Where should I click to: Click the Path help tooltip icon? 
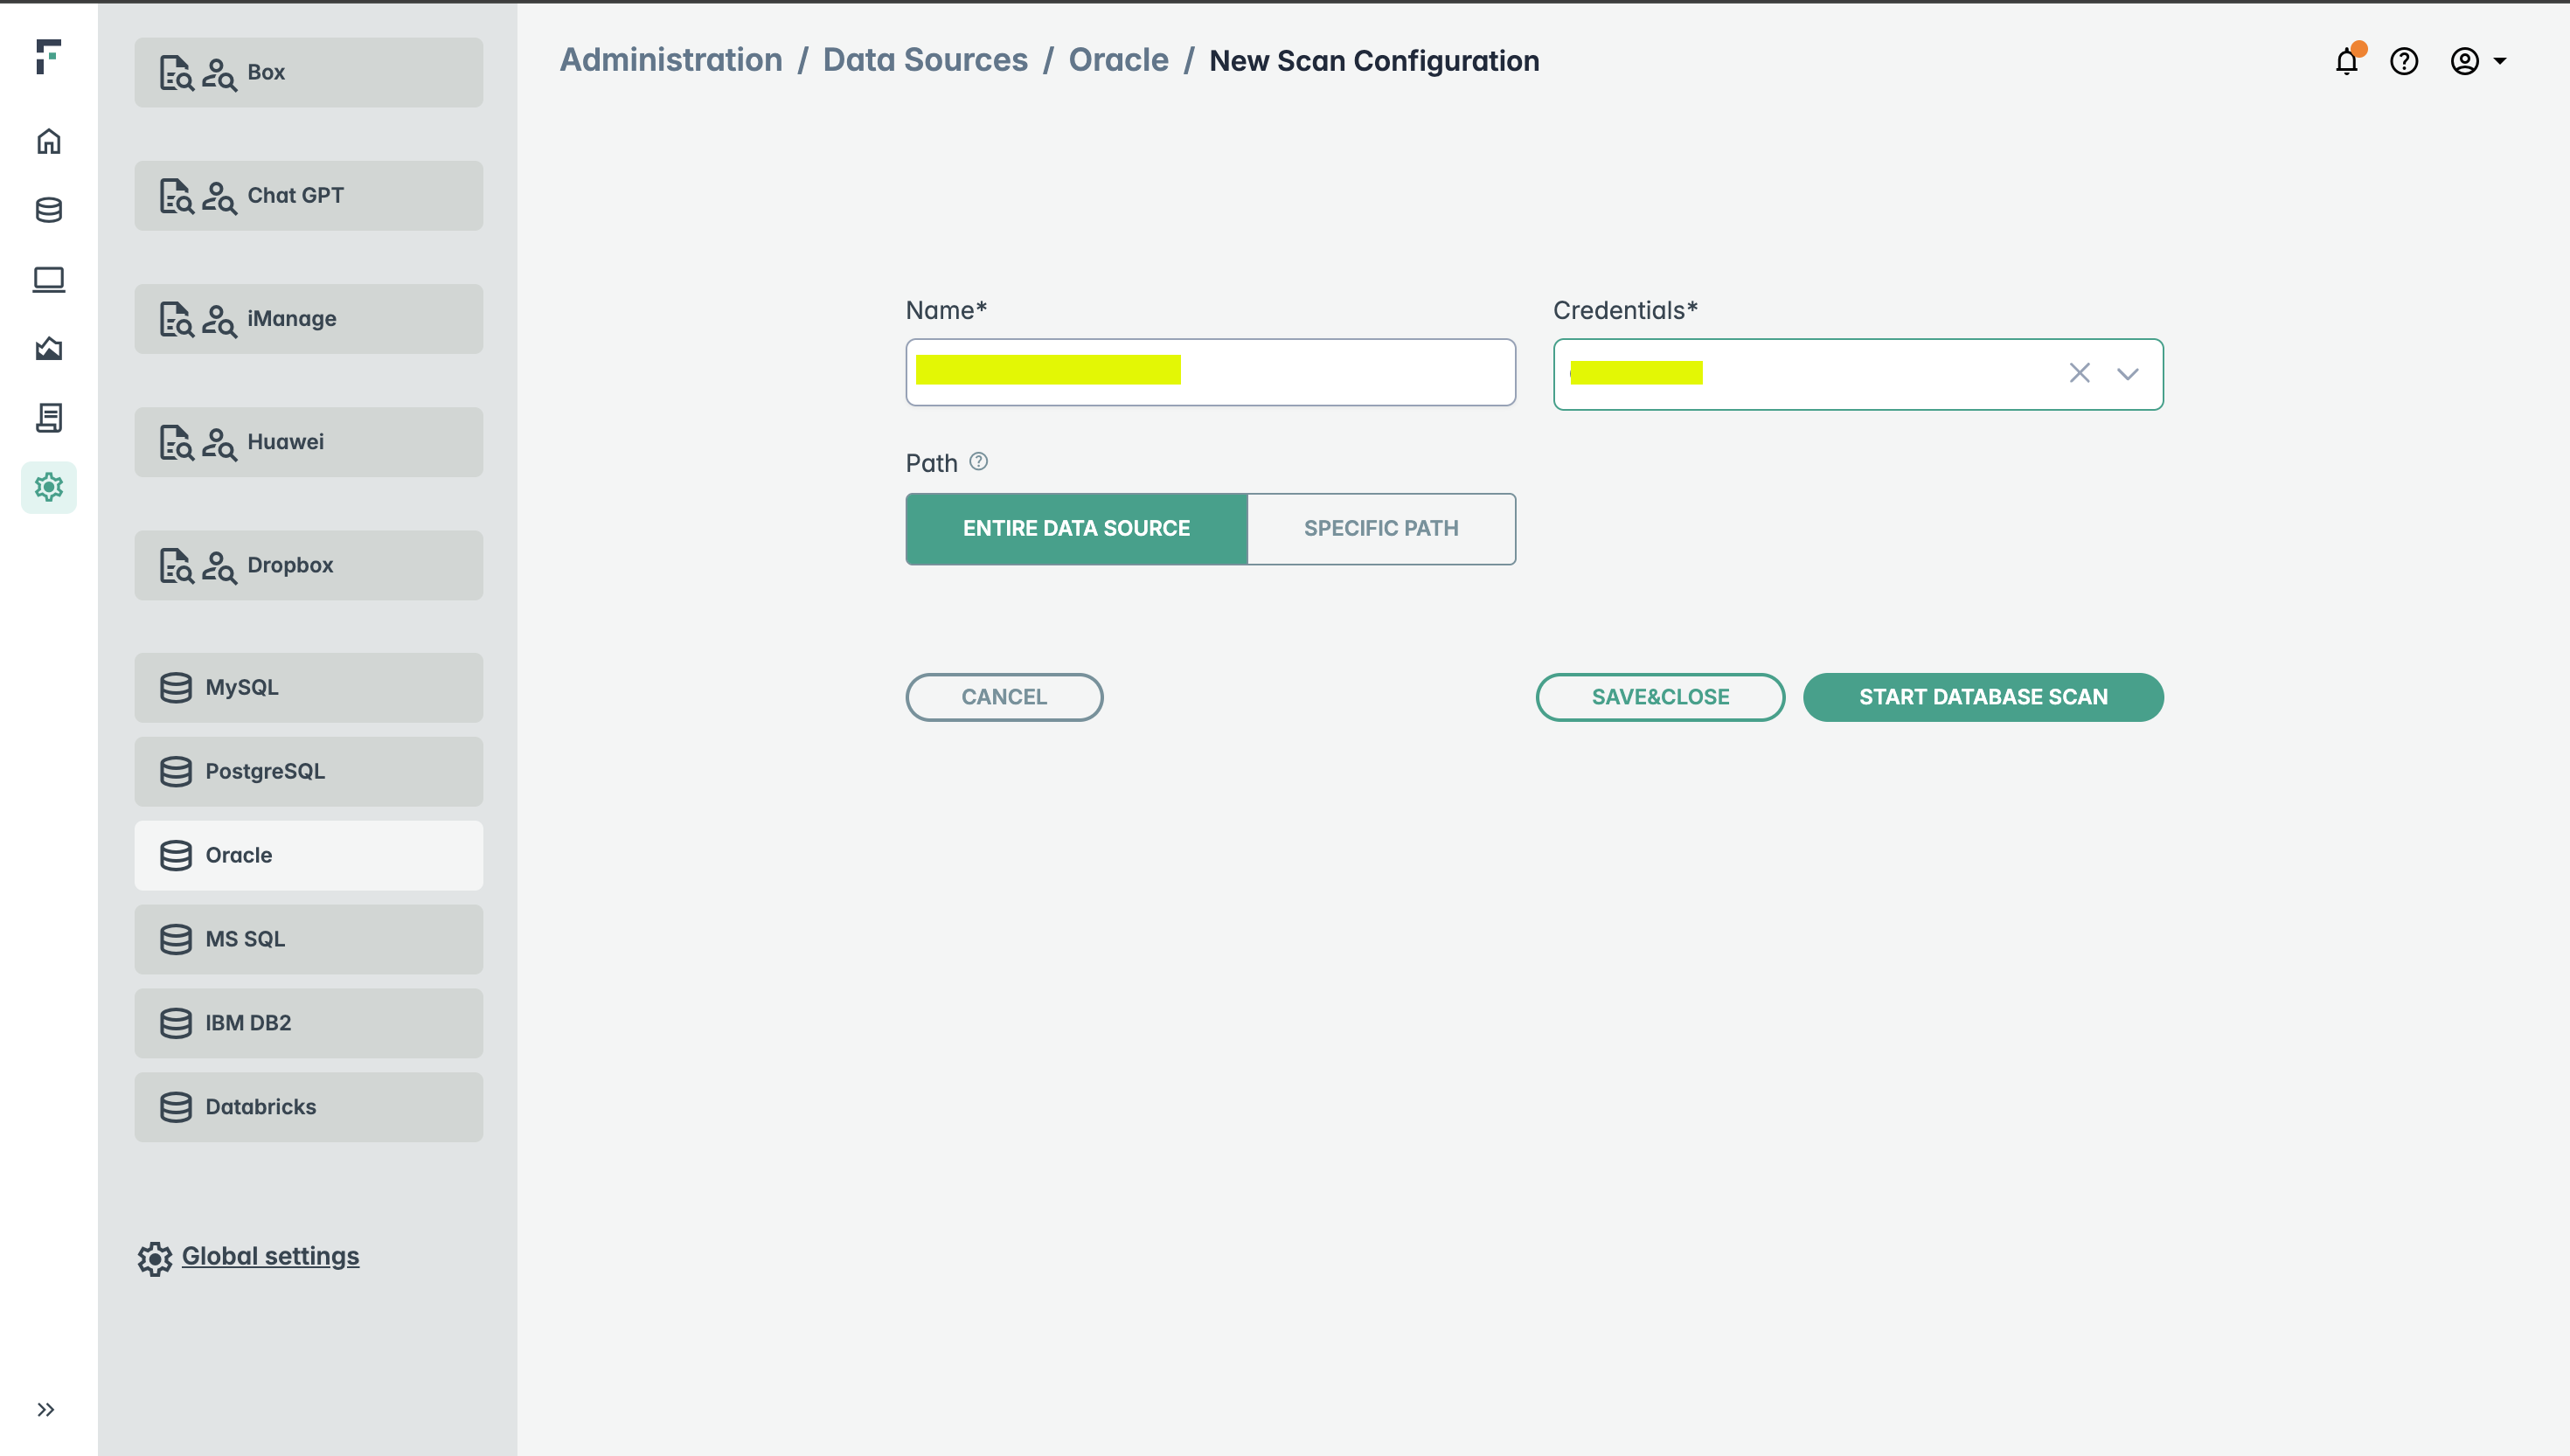click(978, 461)
